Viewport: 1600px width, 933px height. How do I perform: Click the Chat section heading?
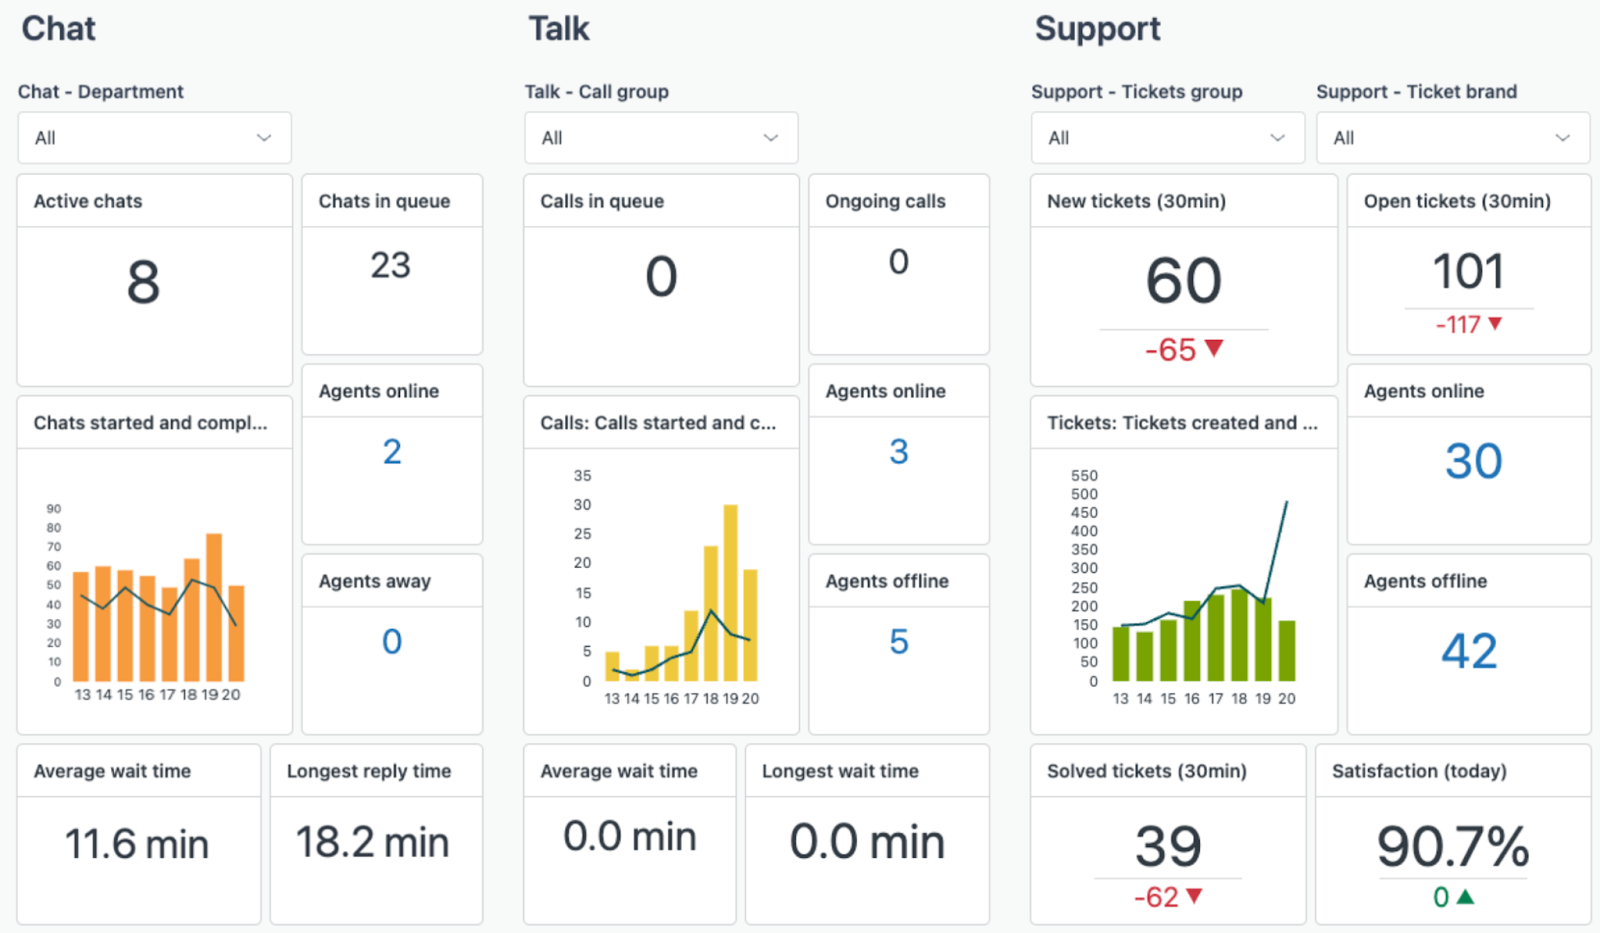tap(57, 29)
